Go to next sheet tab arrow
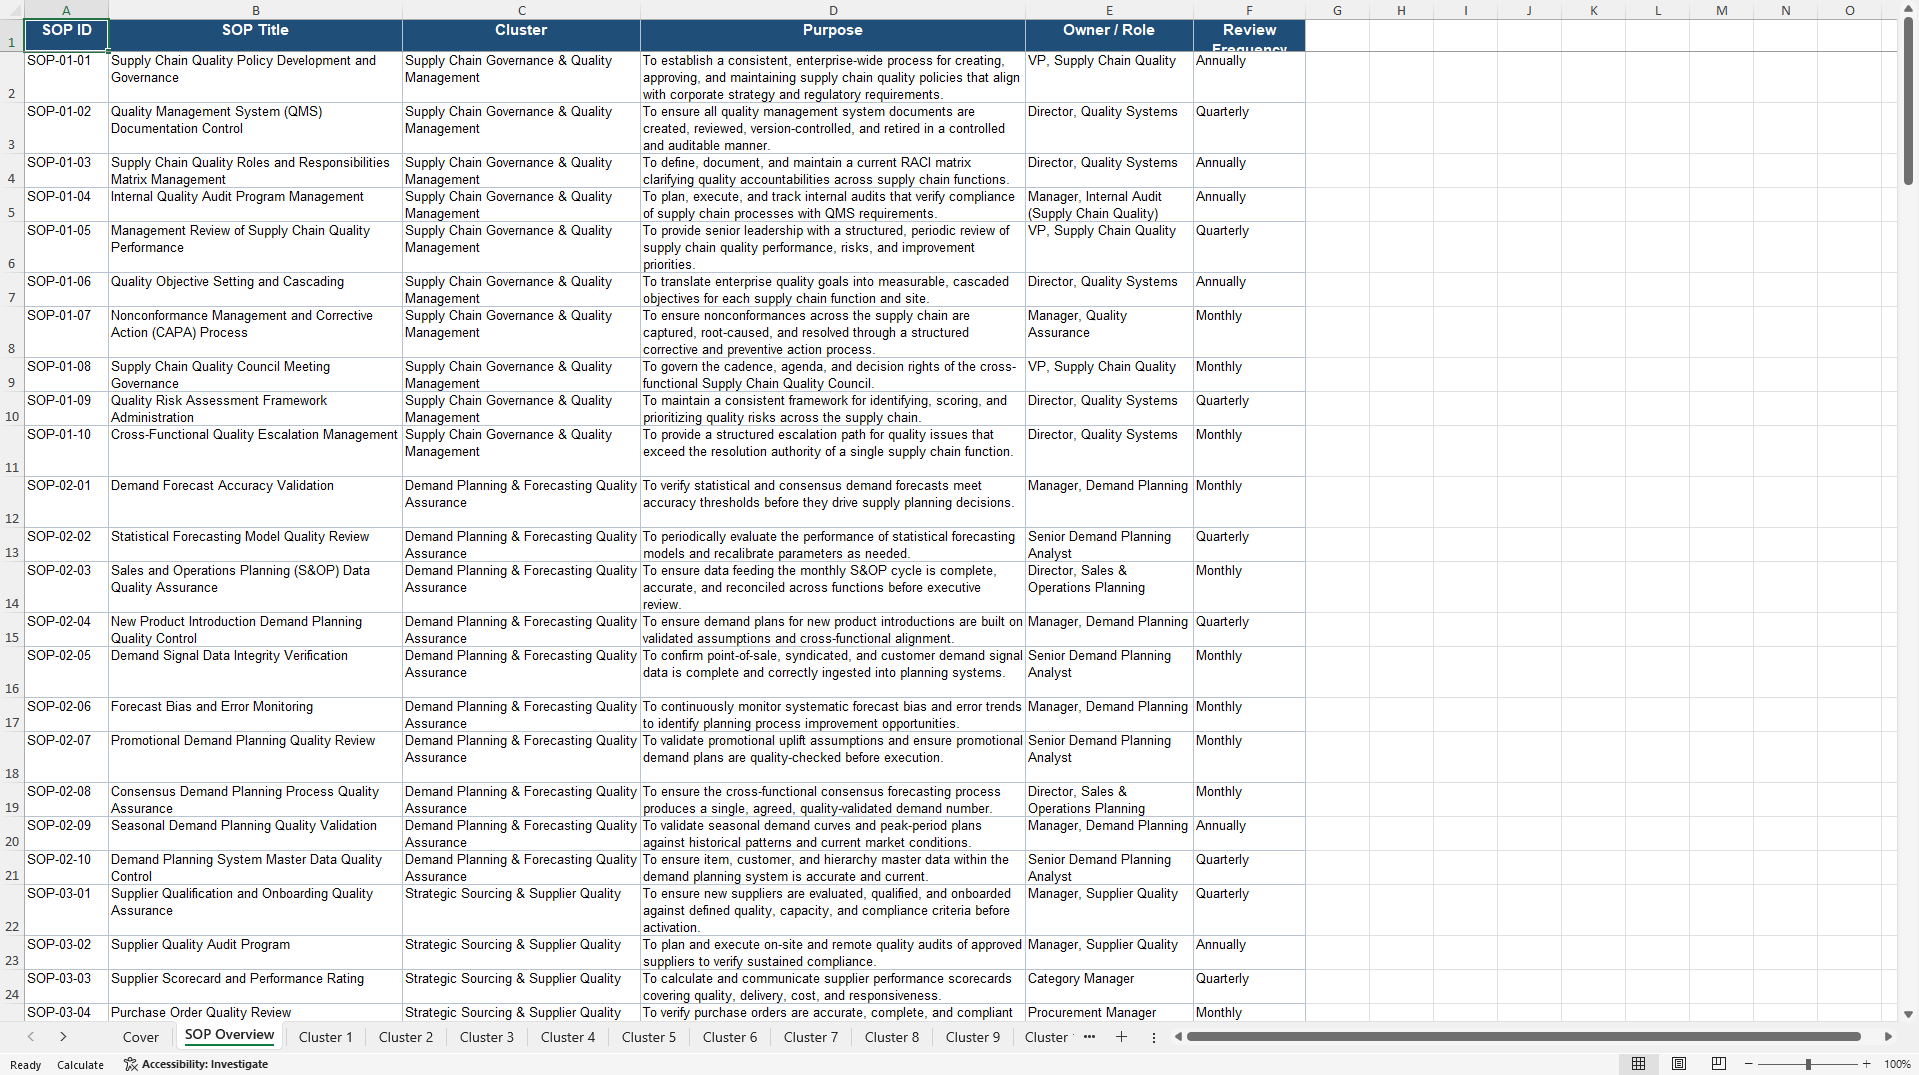The height and width of the screenshot is (1075, 1919). 63,1037
